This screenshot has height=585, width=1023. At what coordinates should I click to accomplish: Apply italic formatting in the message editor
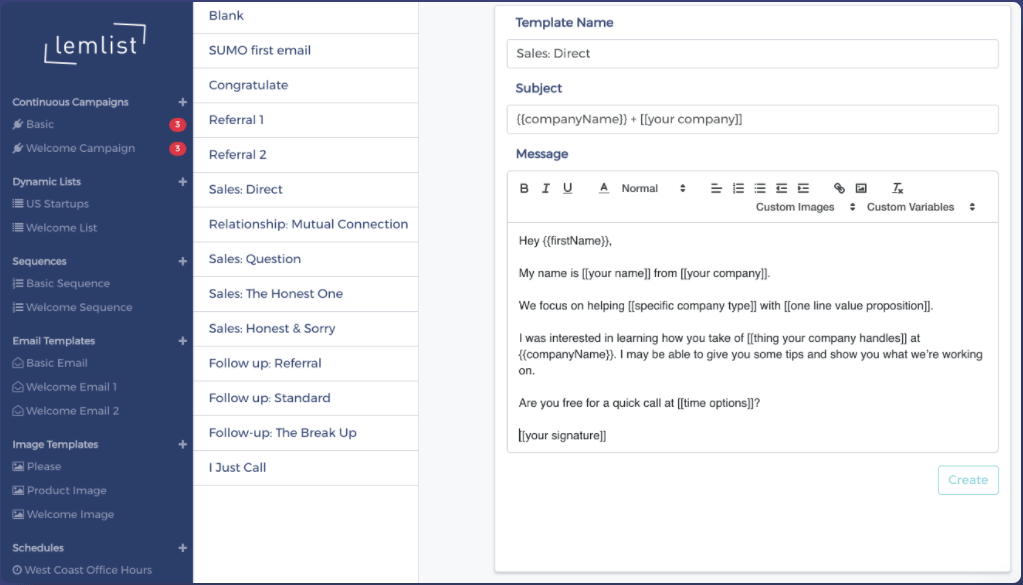546,188
